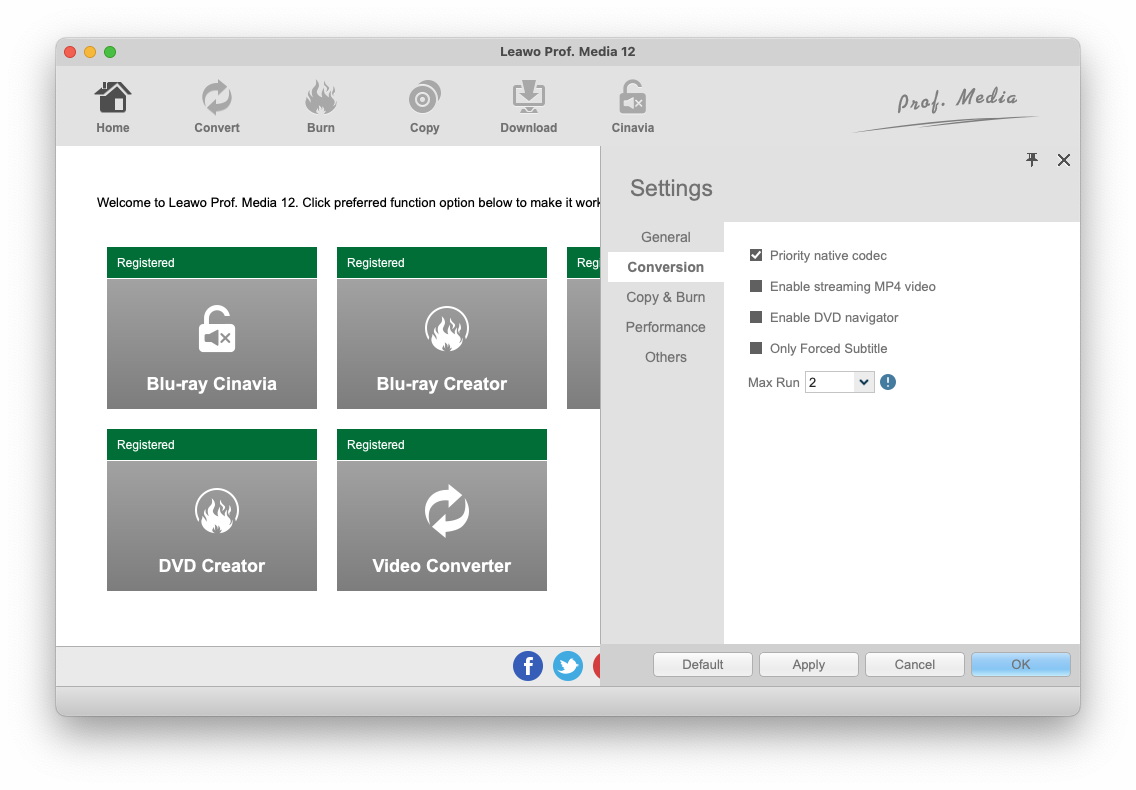Image resolution: width=1136 pixels, height=790 pixels.
Task: Open the Download module icon
Action: (x=528, y=100)
